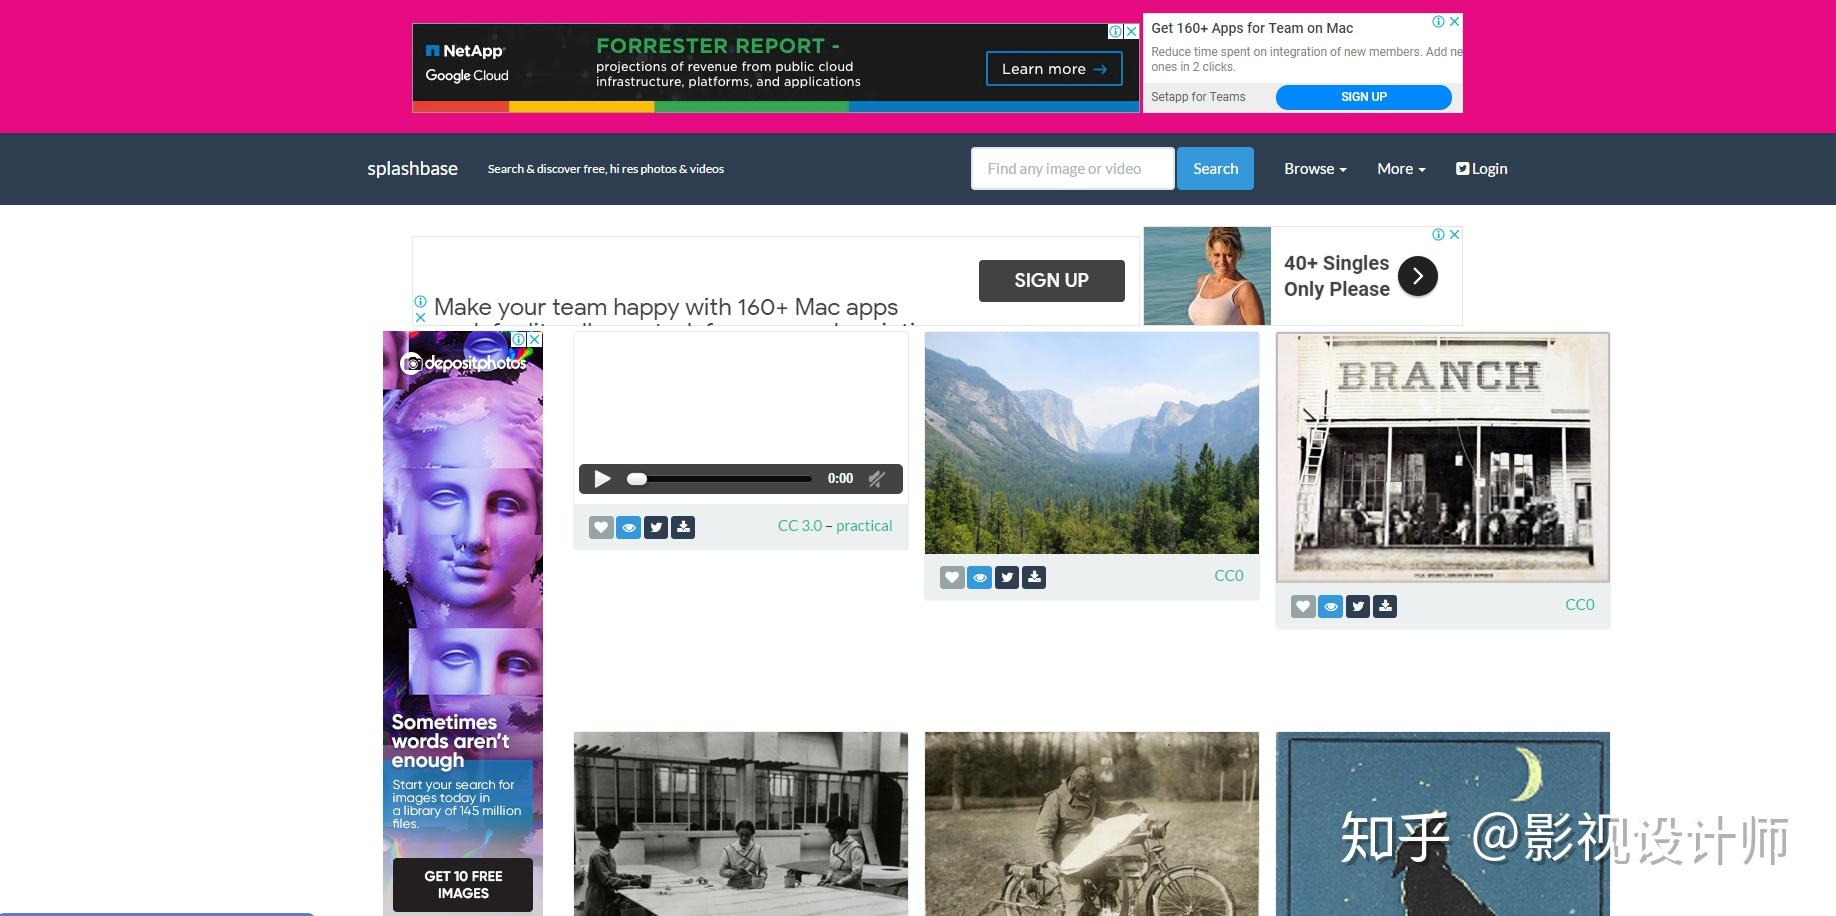Play the video in the first card
Screen dimensions: 1836x916
point(602,479)
